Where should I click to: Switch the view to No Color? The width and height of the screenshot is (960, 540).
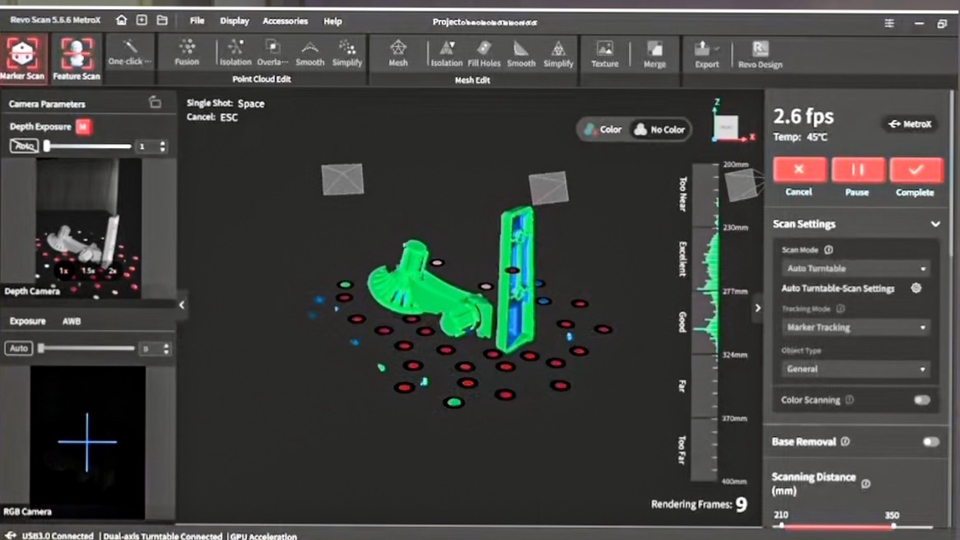(x=660, y=129)
